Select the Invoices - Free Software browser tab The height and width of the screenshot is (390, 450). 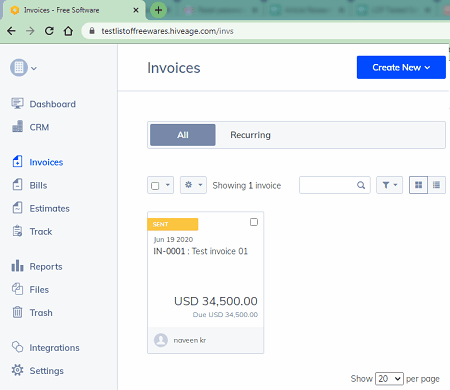tap(74, 10)
